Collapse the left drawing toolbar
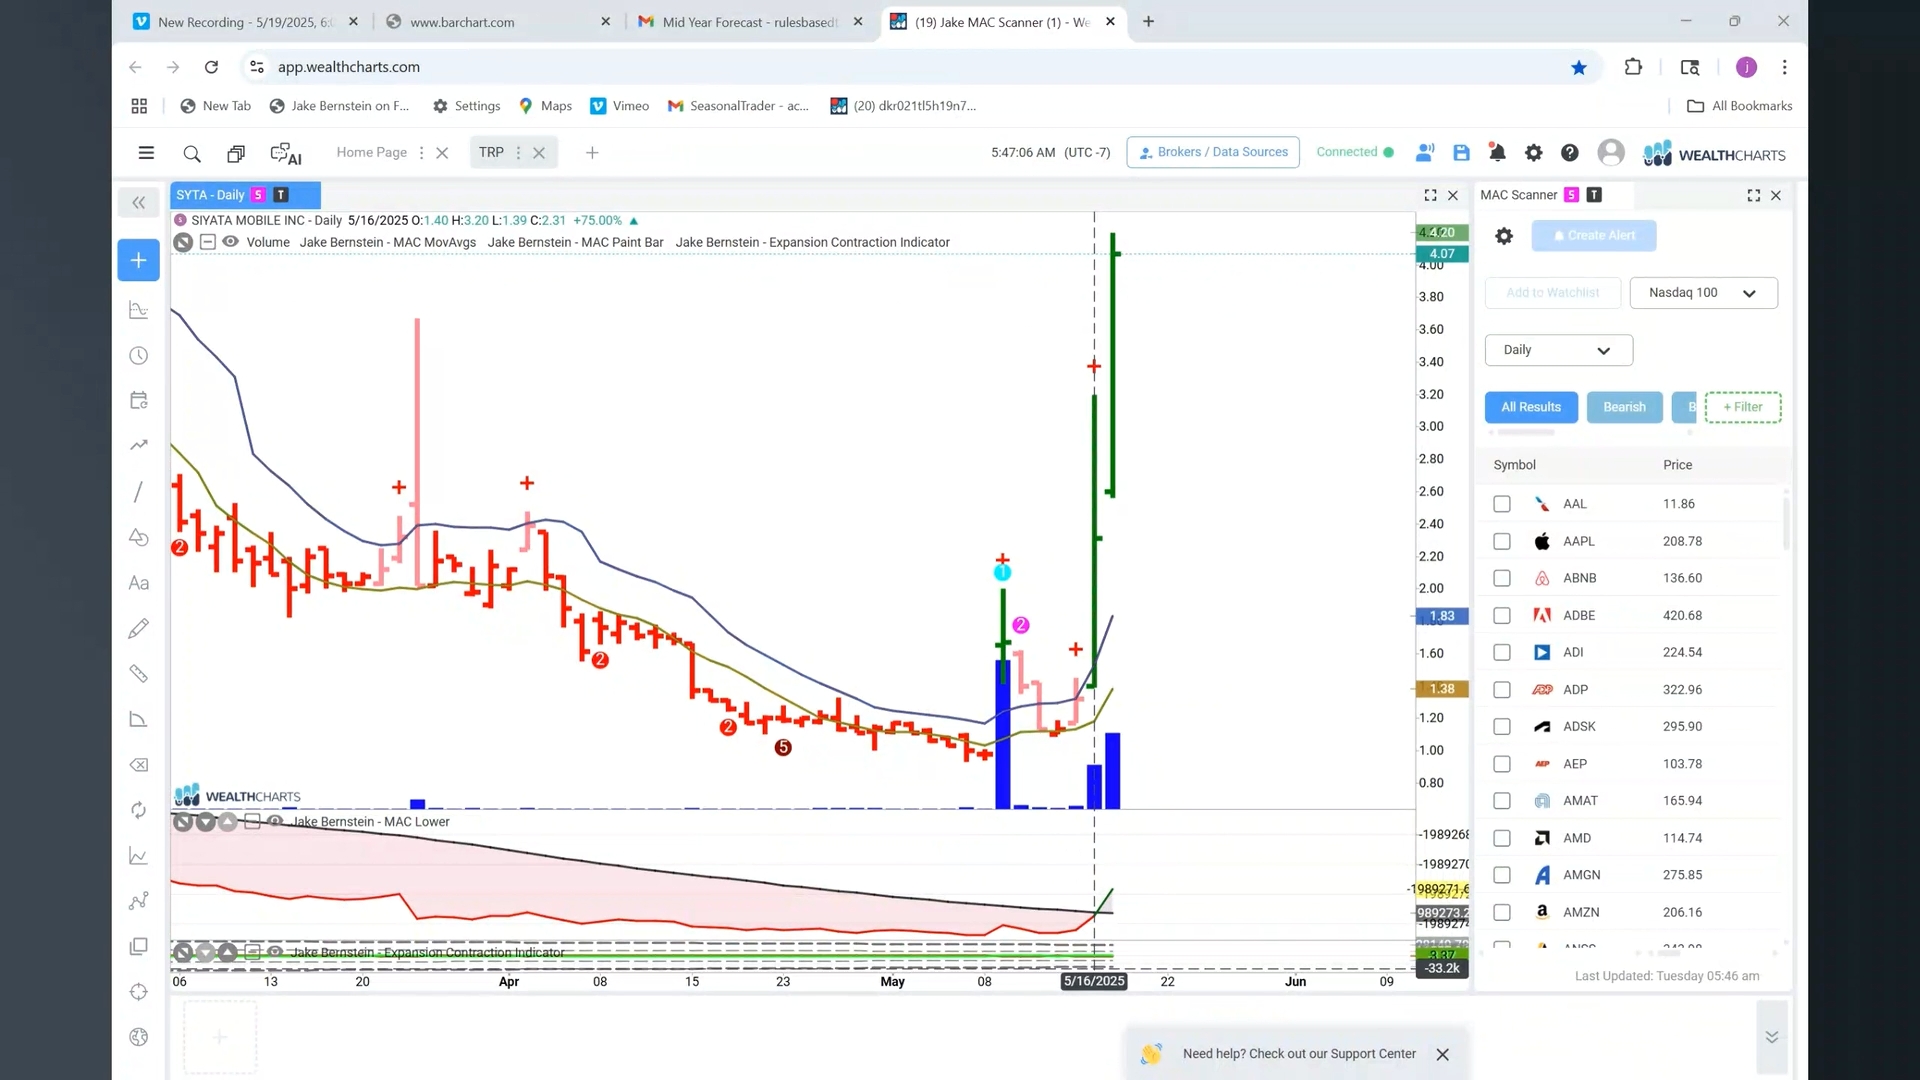 pos(139,203)
